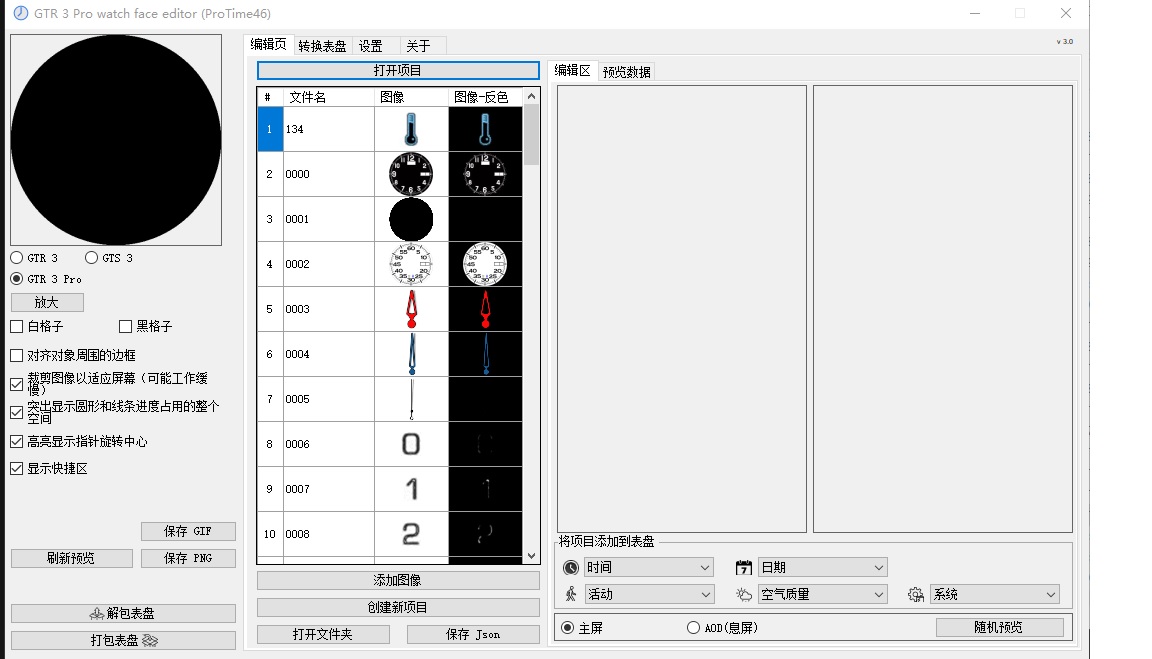This screenshot has height=659, width=1152.
Task: Select the inverted blue hand thumbnail for 0004
Action: pyautogui.click(x=485, y=354)
